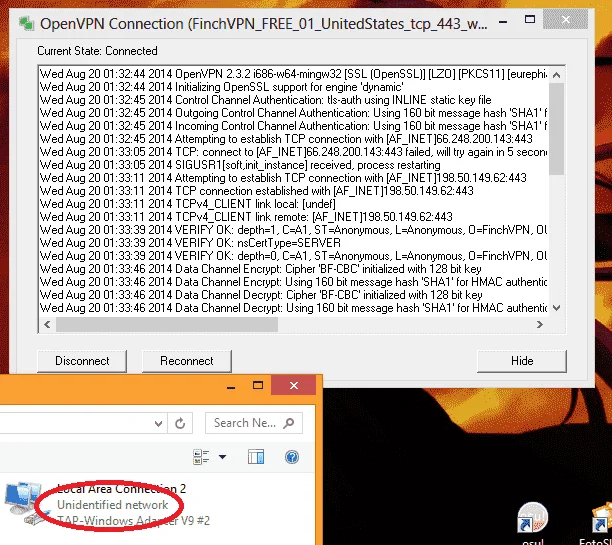Click the log's vertical scrollbar thumb
612x545 pixels.
(557, 129)
